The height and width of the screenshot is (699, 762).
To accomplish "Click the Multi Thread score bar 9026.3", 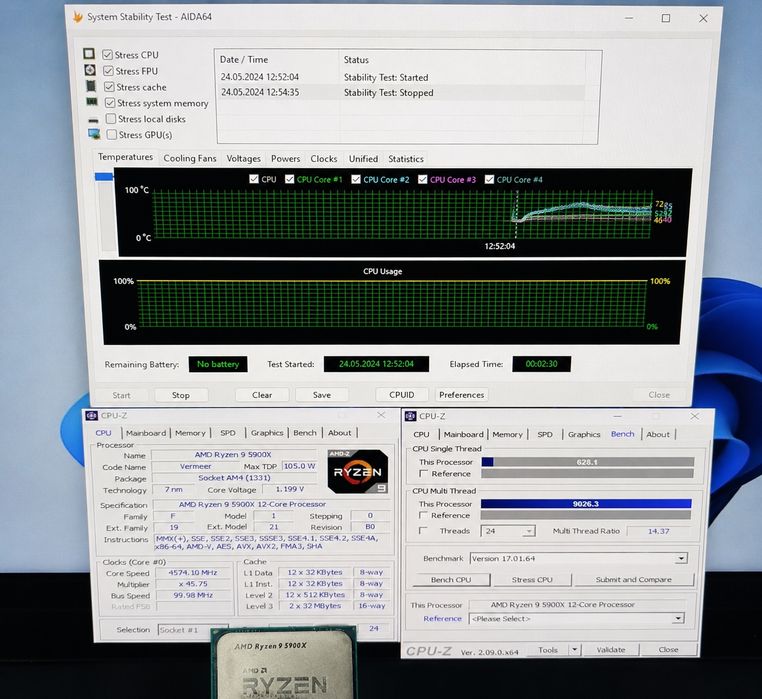I will 586,504.
